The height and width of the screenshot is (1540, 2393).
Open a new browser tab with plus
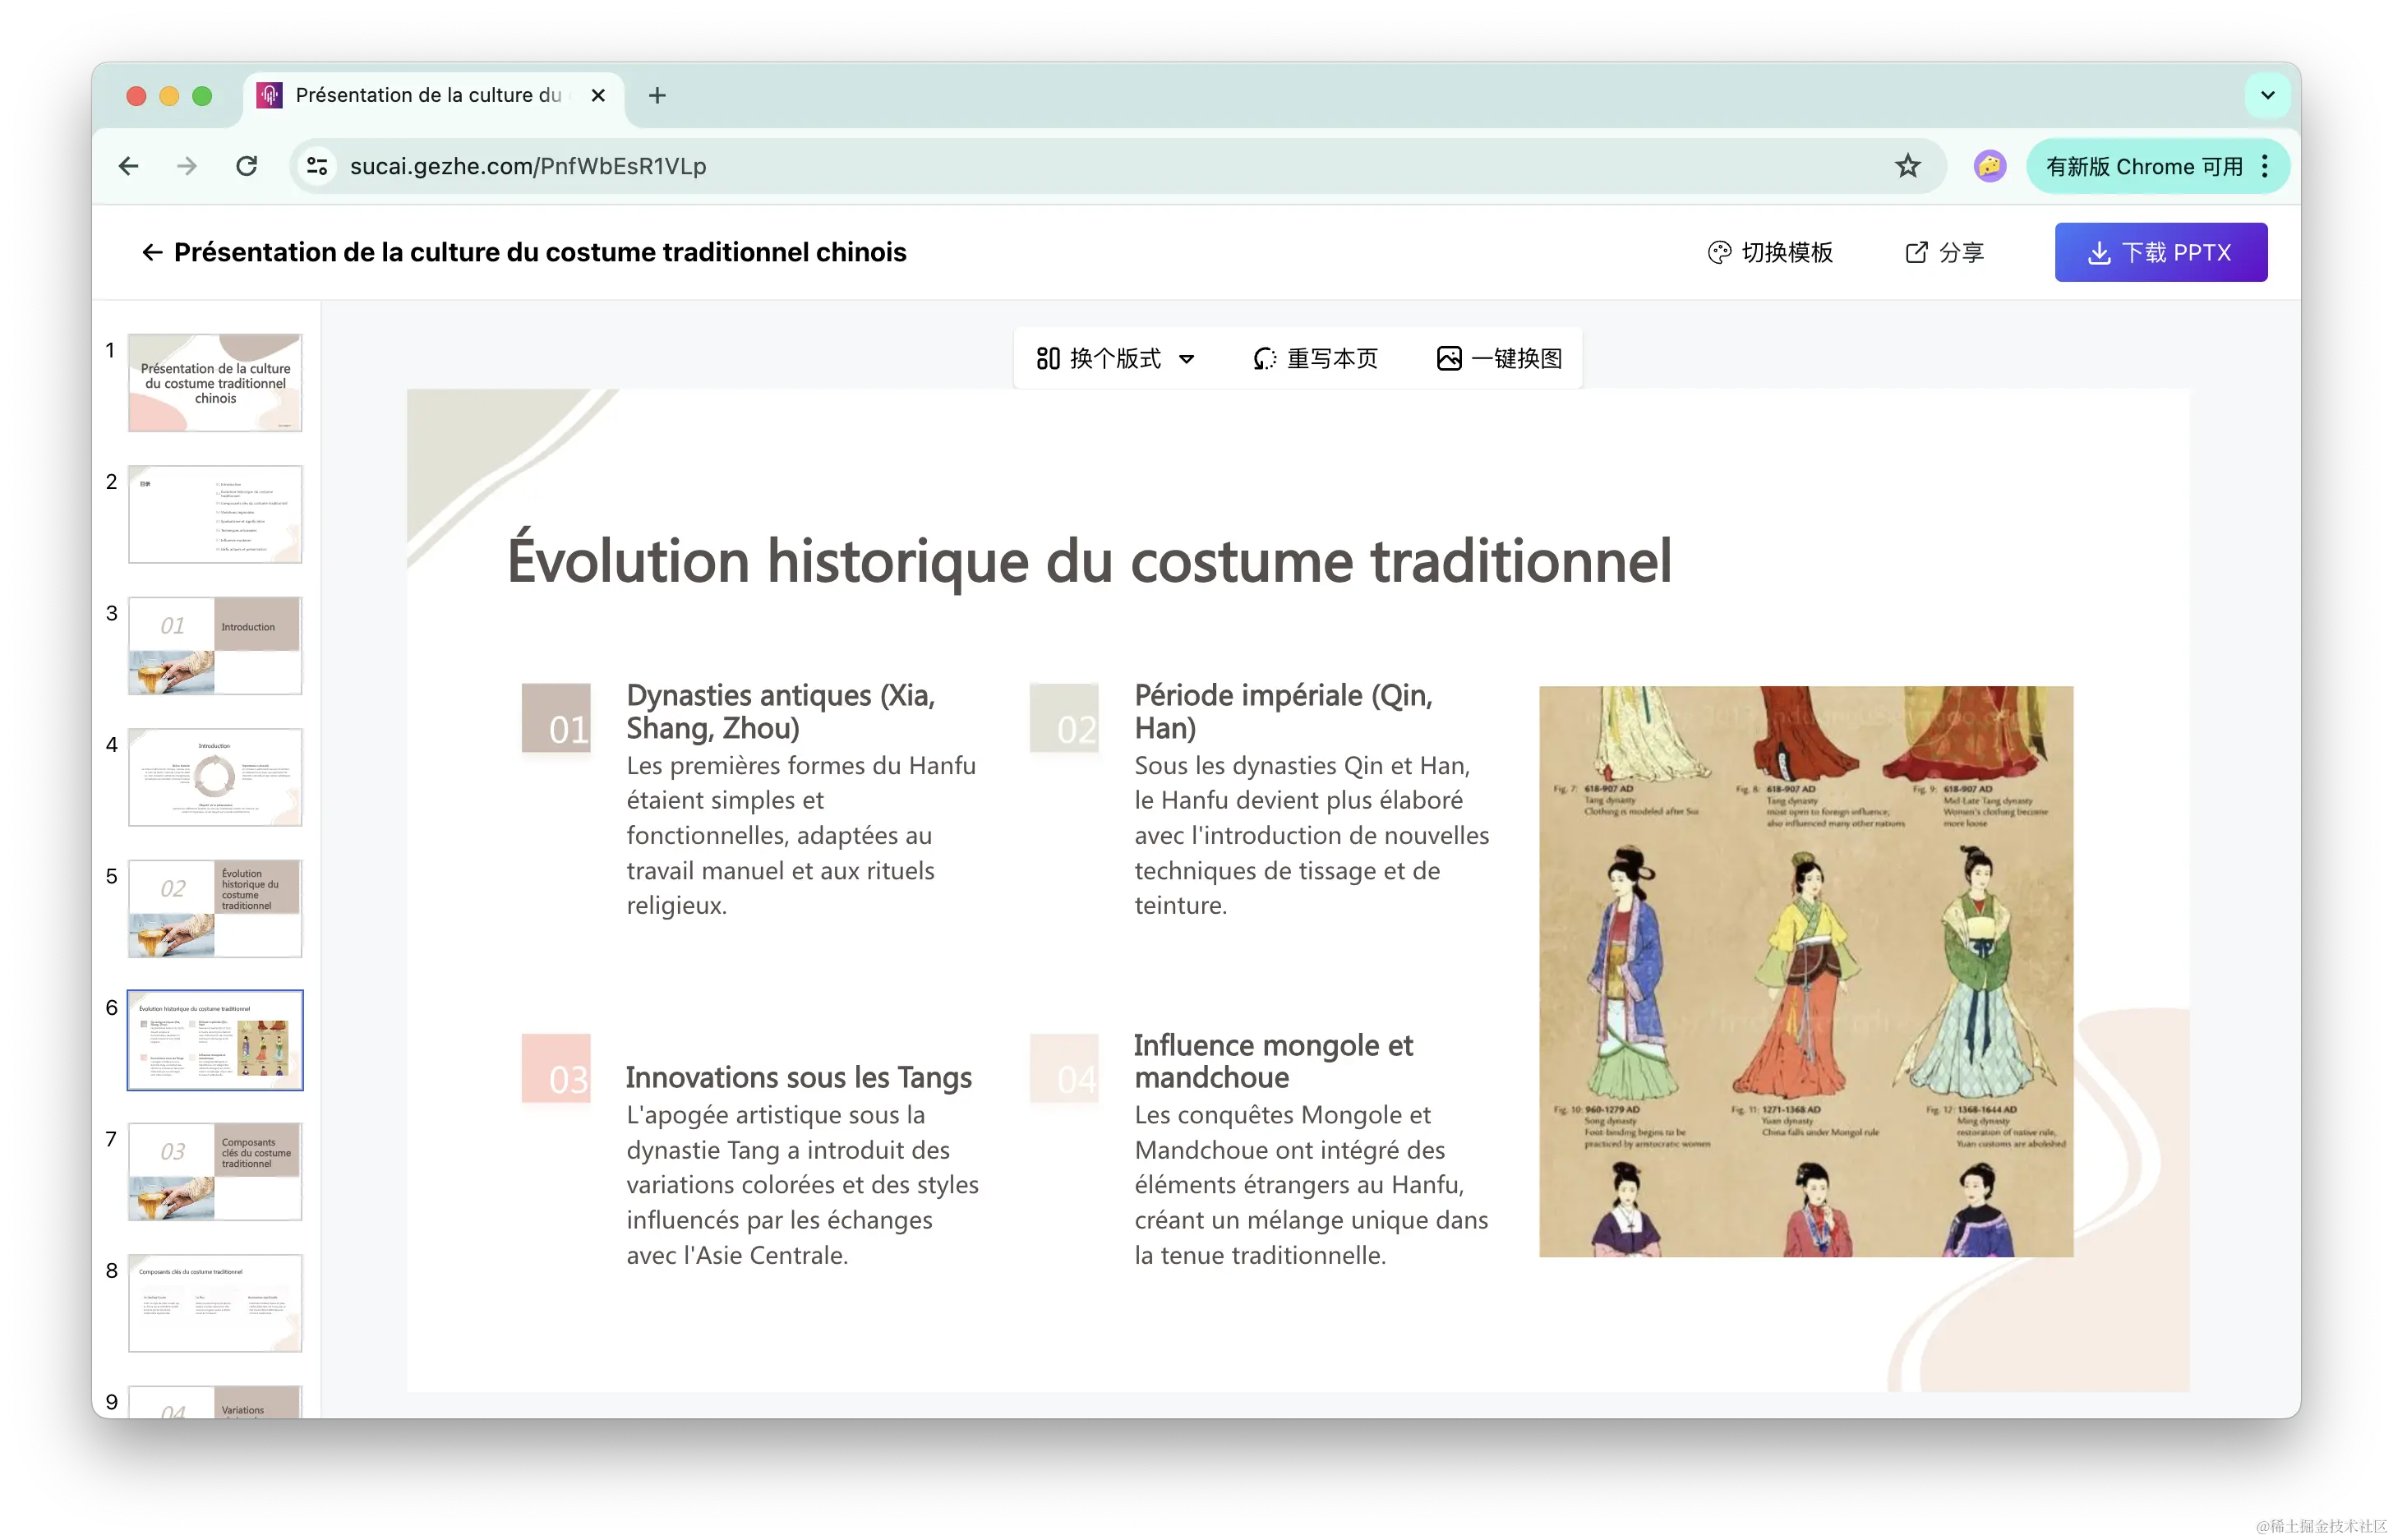[x=657, y=96]
